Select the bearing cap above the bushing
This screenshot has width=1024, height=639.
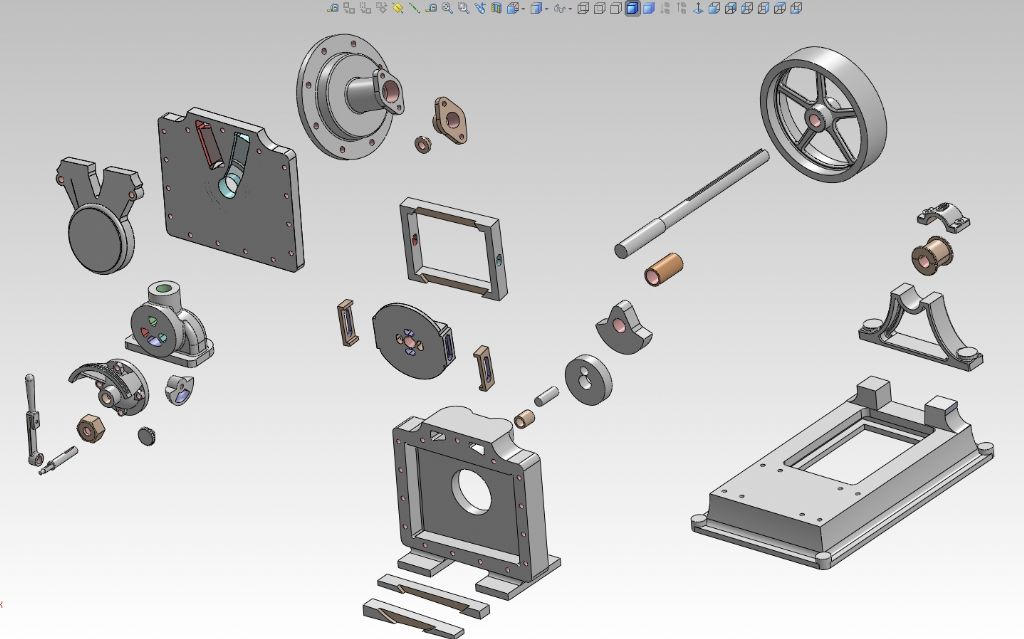coord(942,218)
